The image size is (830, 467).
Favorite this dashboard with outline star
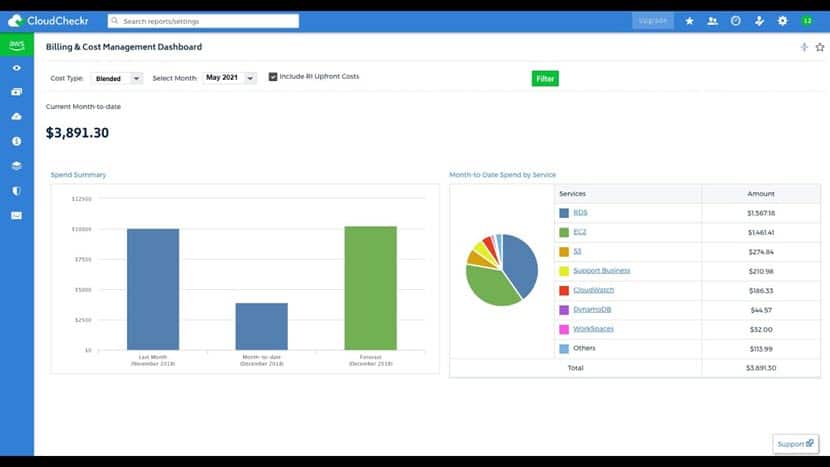pos(820,47)
